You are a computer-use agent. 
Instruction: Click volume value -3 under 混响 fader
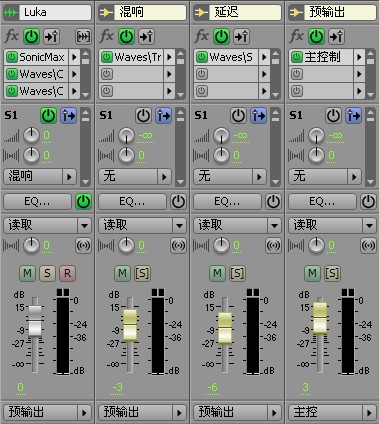pos(118,388)
